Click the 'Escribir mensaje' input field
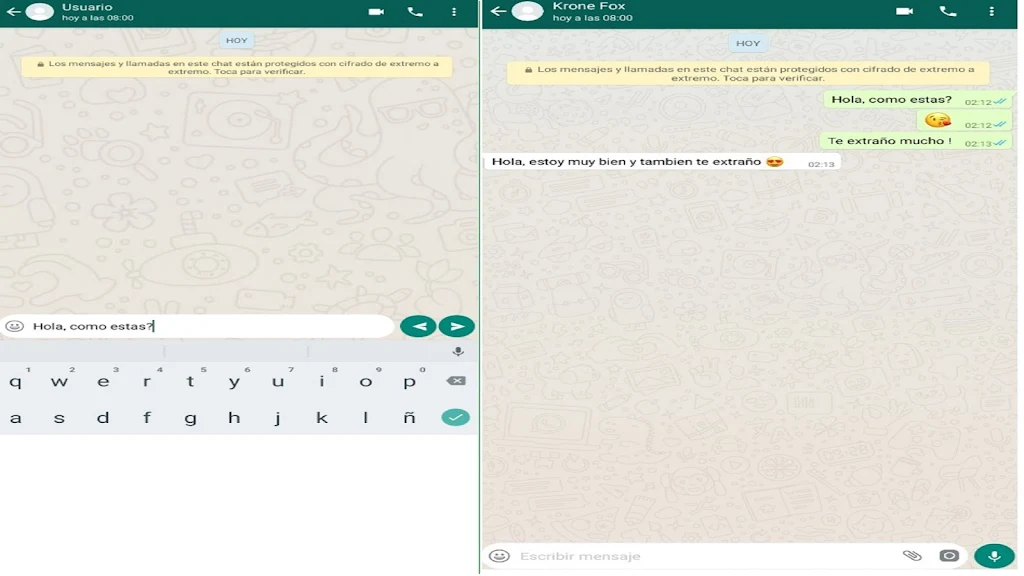The width and height of the screenshot is (1024, 576). [700, 556]
